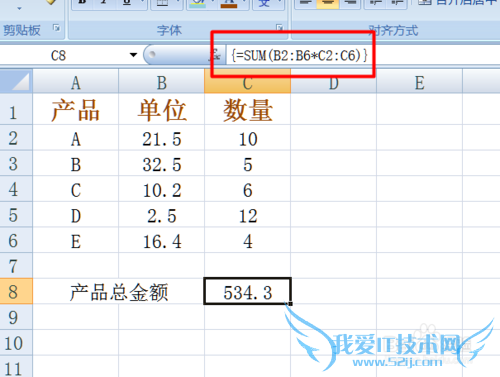
Task: Click the formula bar round resize handle
Action: [x=152, y=54]
